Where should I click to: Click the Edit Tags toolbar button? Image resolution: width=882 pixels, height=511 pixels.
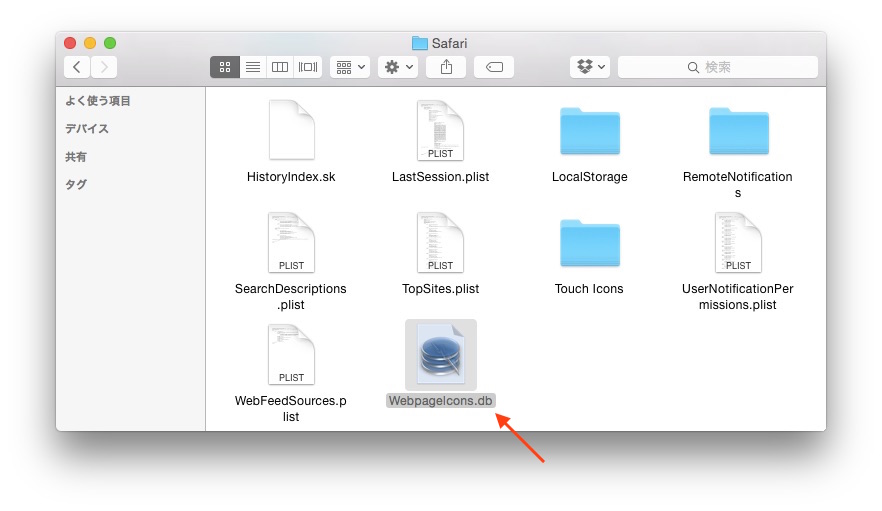[x=494, y=67]
